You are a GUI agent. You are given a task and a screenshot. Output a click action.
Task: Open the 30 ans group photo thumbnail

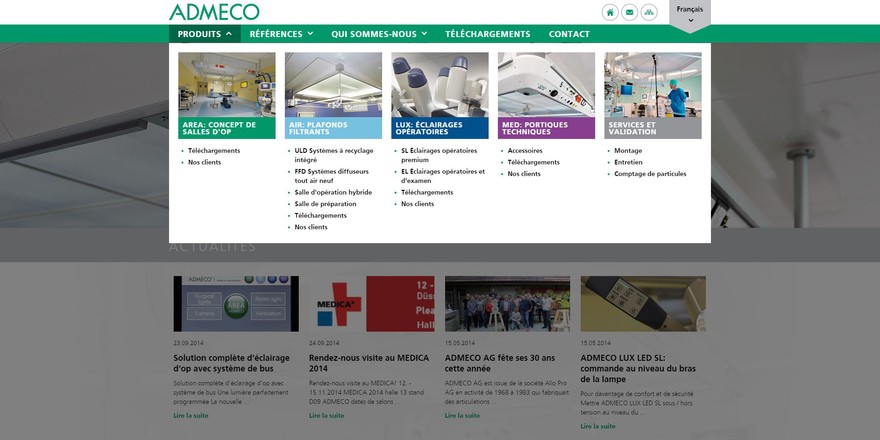(x=507, y=304)
